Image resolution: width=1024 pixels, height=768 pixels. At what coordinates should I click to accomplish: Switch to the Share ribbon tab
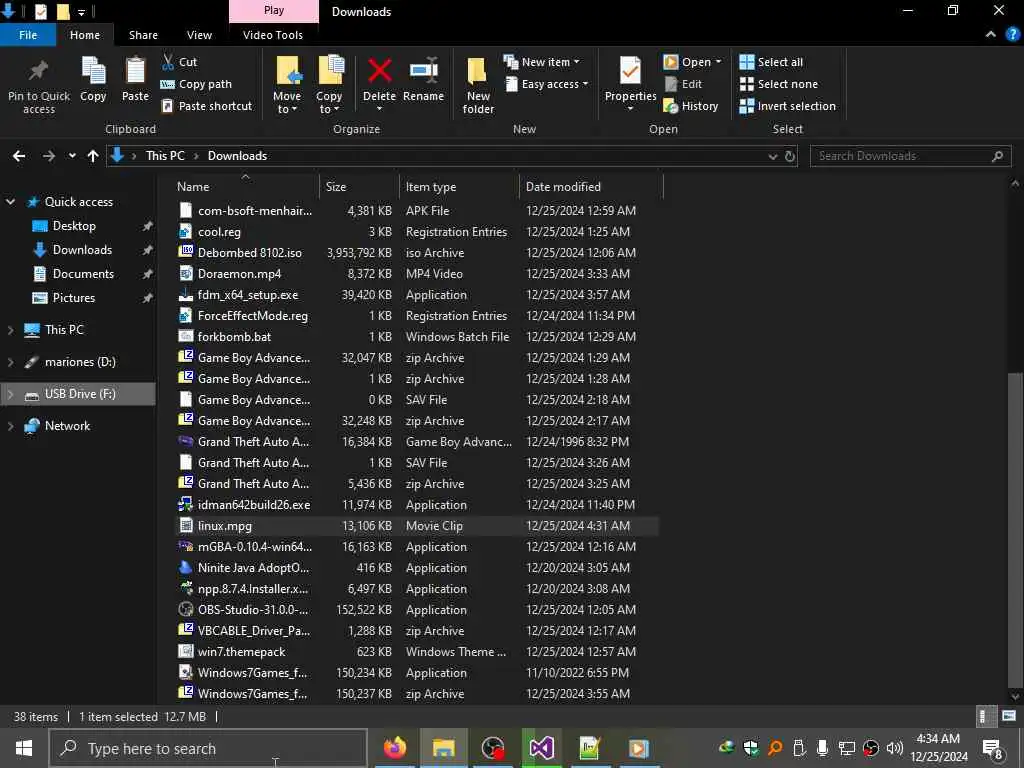143,35
